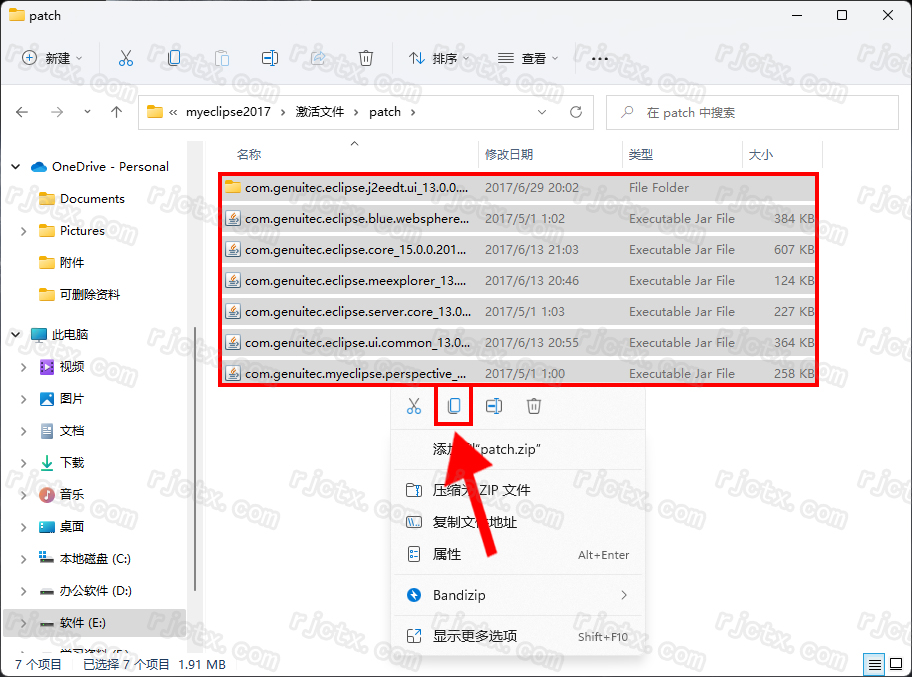Switch to large thumbnails view toggle
This screenshot has width=912, height=677.
click(895, 664)
